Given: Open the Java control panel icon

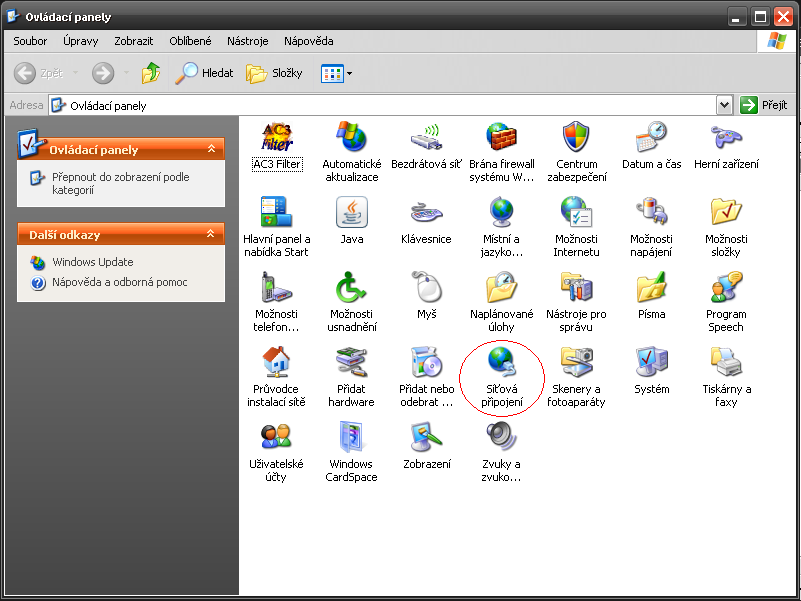Looking at the screenshot, I should pos(351,212).
